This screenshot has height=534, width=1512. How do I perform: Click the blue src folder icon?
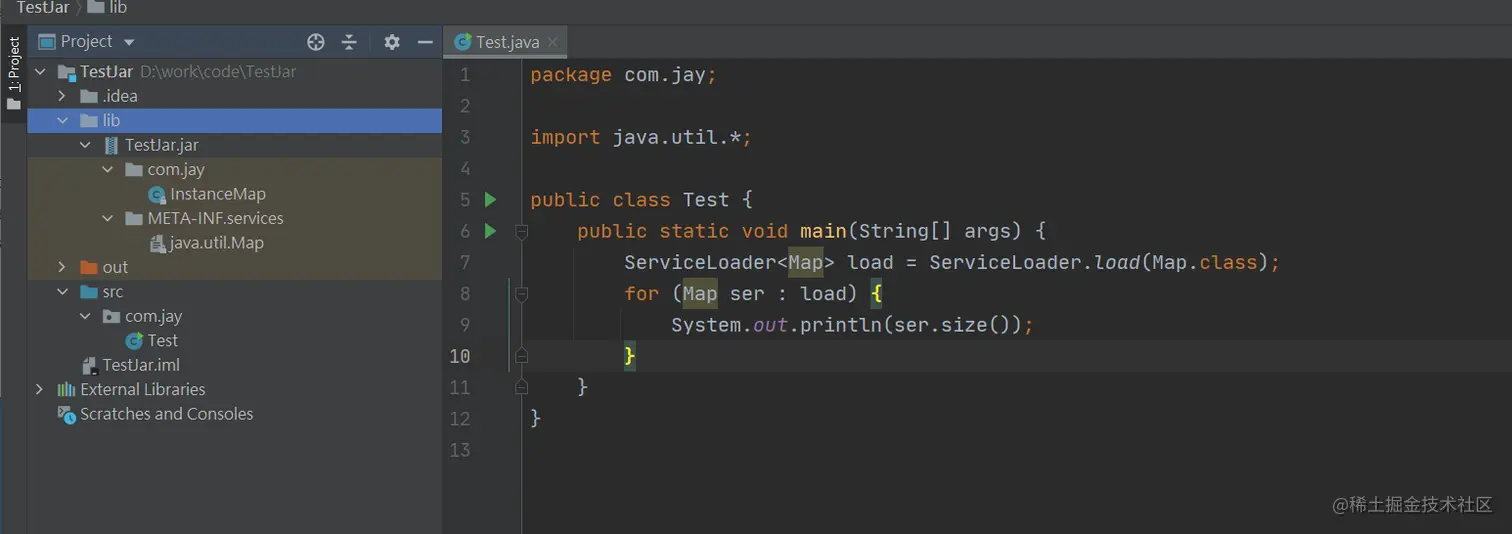(89, 292)
